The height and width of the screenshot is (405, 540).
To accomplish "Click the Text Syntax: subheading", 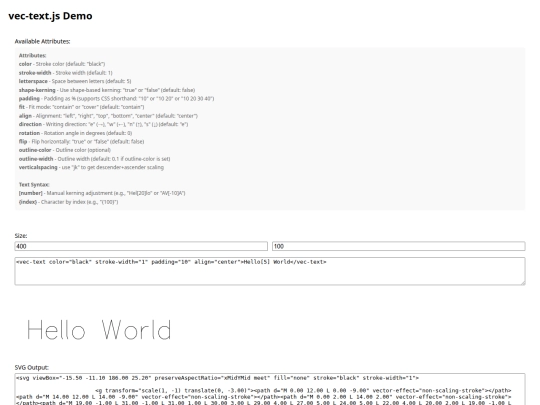I will point(34,185).
